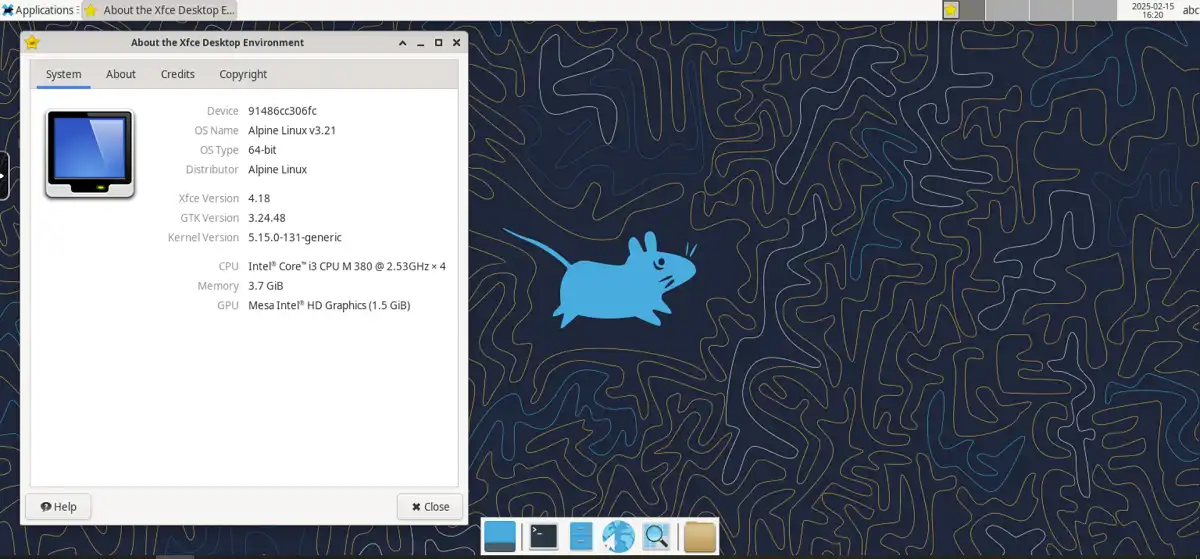Click the taskbar About the Xfce Desktop entry
Viewport: 1200px width, 559px height.
pyautogui.click(x=160, y=10)
